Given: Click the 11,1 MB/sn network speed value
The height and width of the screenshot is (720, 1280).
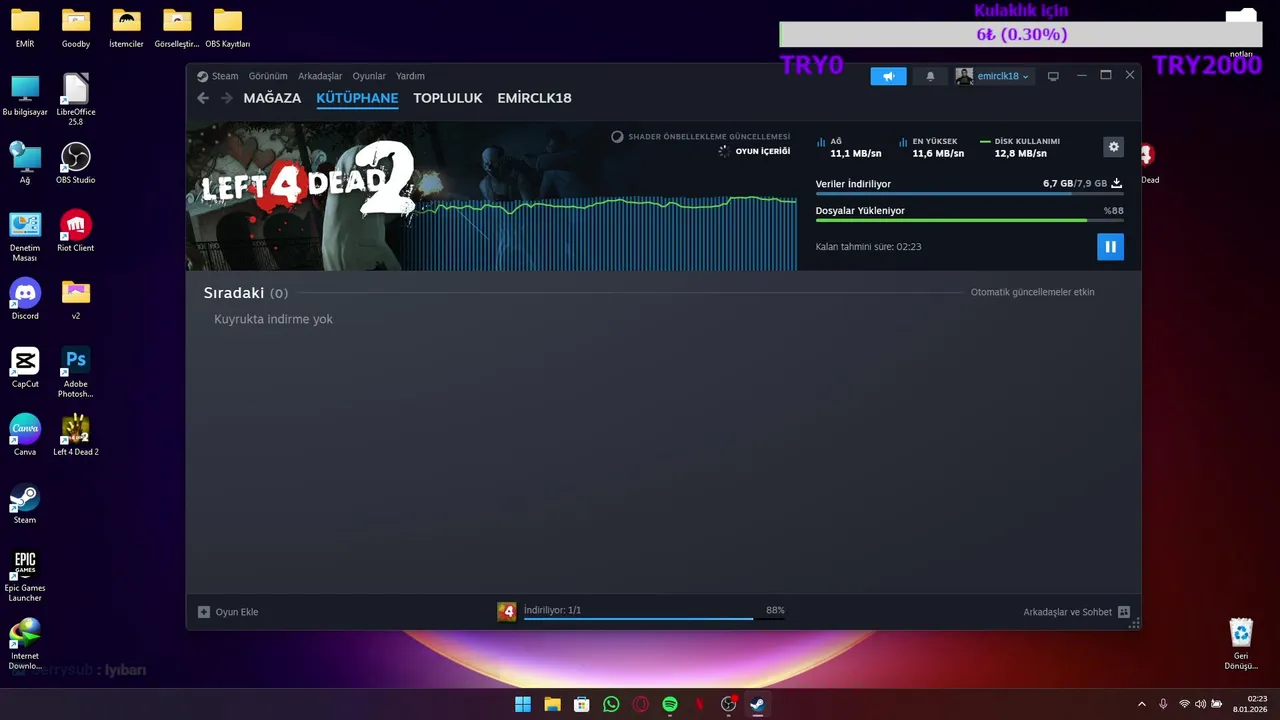Looking at the screenshot, I should pyautogui.click(x=856, y=153).
